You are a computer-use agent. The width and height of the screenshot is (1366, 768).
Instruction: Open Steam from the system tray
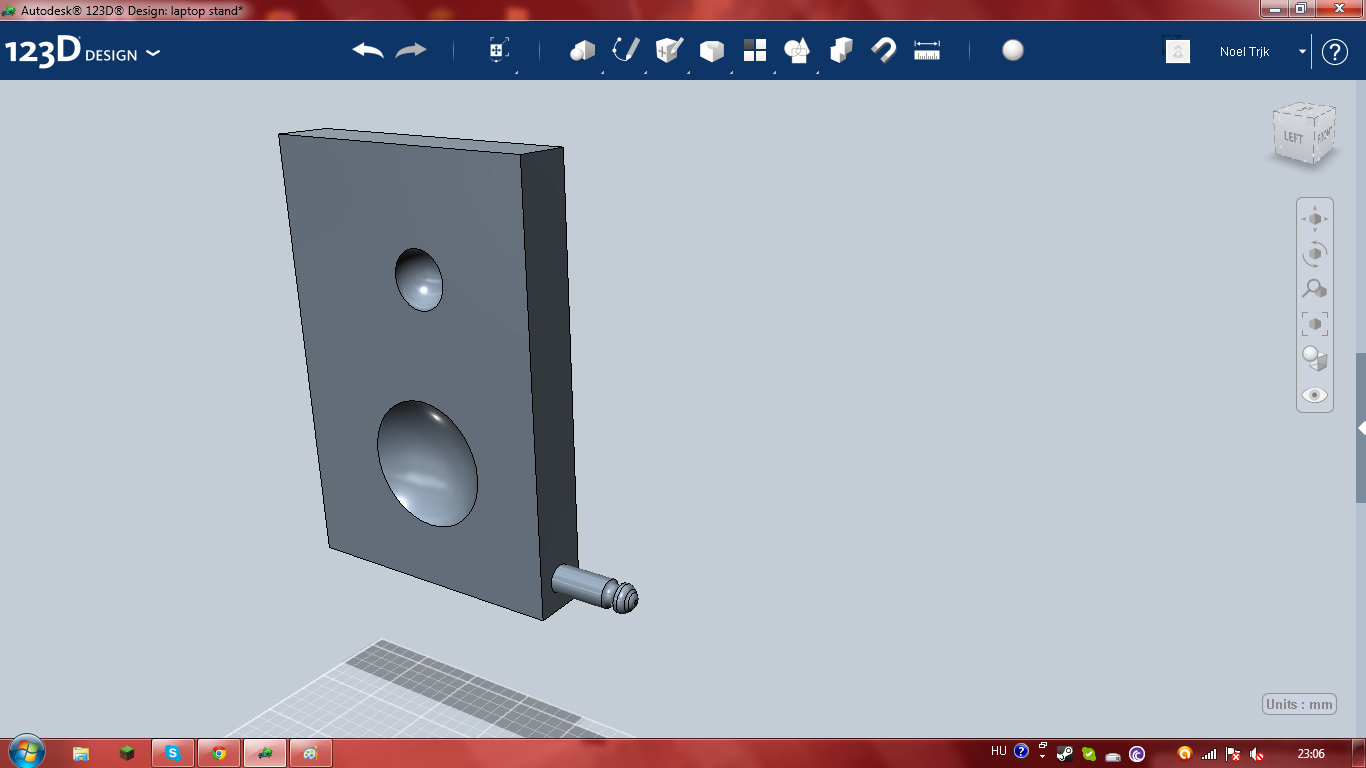[1066, 754]
